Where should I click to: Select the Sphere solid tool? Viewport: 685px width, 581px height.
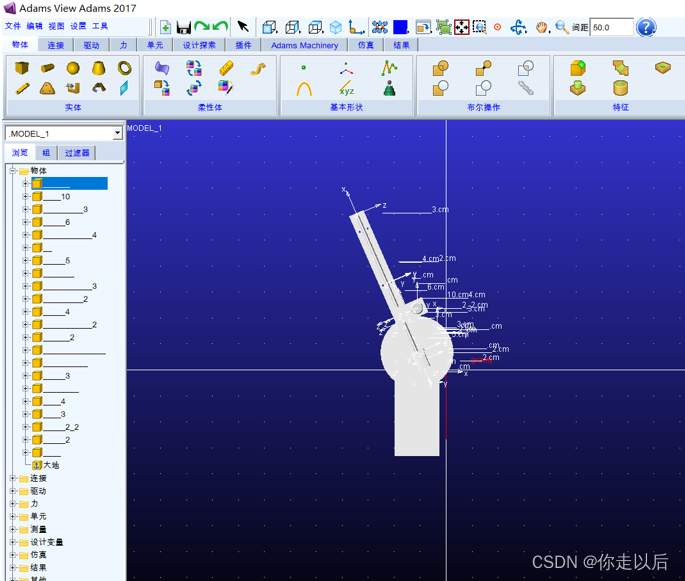pyautogui.click(x=73, y=68)
